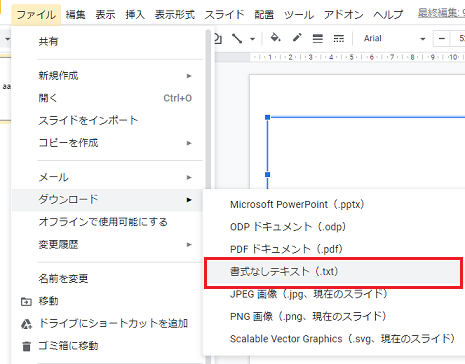Click the 最終編集 link

click(441, 13)
